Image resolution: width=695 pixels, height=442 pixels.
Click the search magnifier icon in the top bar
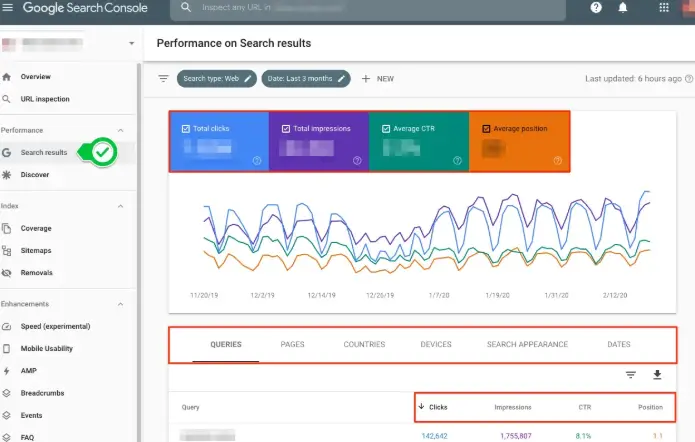coord(186,8)
